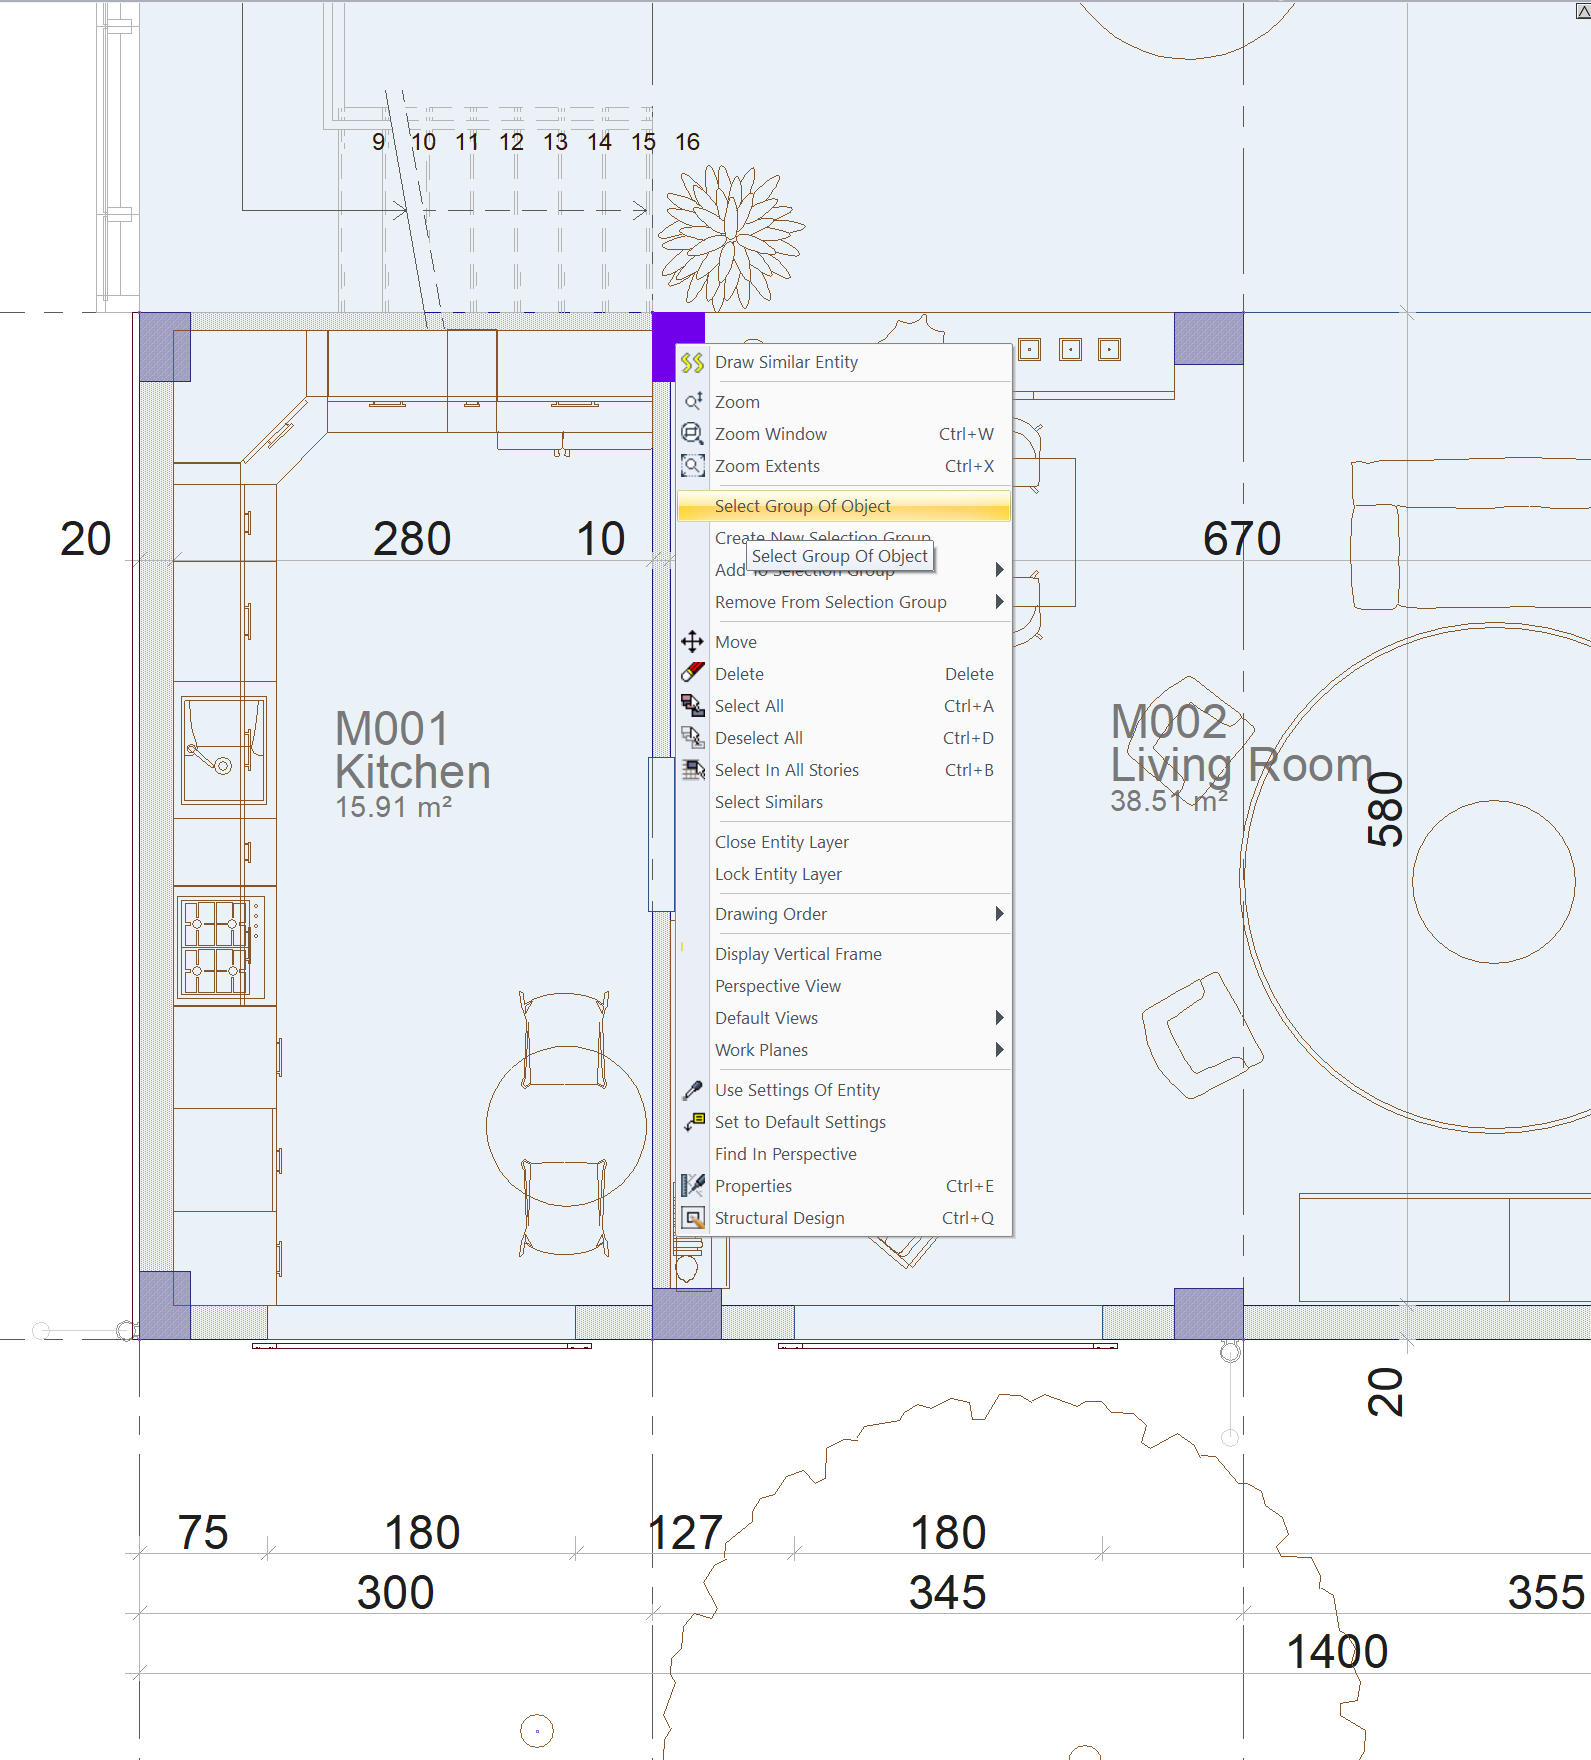The image size is (1591, 1760).
Task: Click the 1400 overall dimension text
Action: point(1337,1652)
